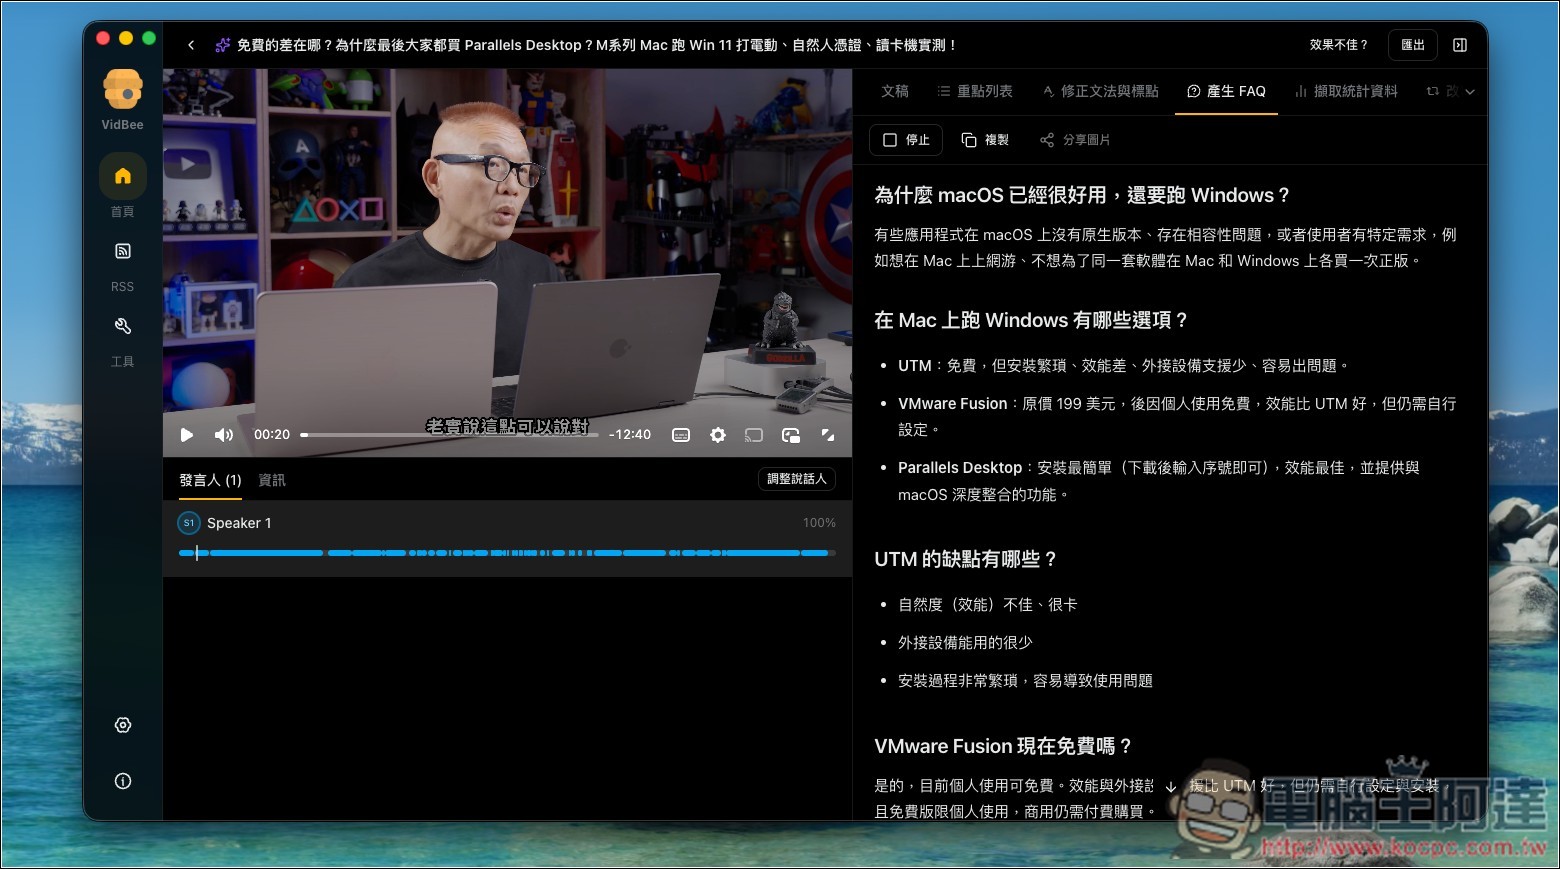
Task: Click the 匯出 export button
Action: [x=1413, y=45]
